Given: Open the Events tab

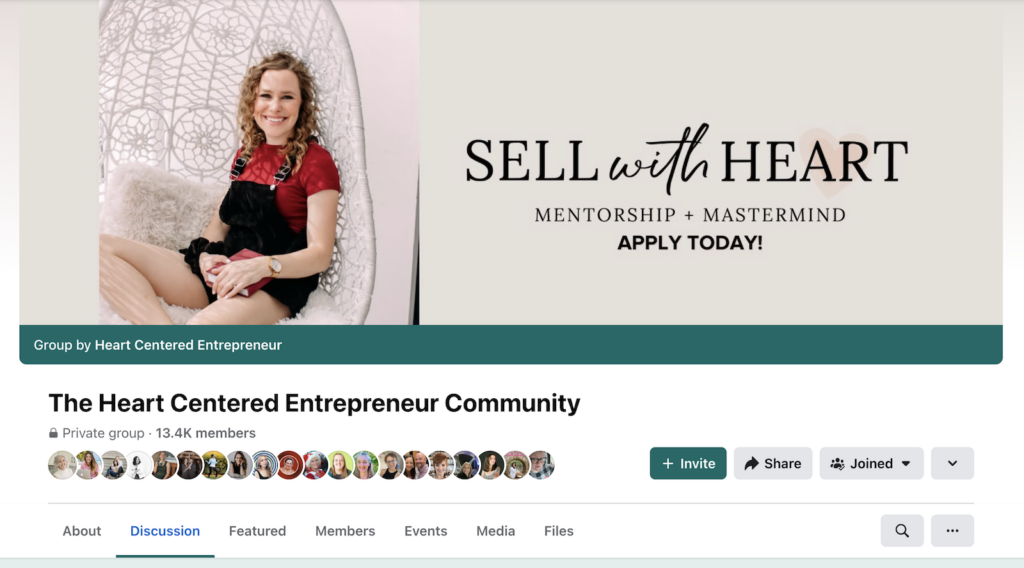Looking at the screenshot, I should pyautogui.click(x=426, y=531).
